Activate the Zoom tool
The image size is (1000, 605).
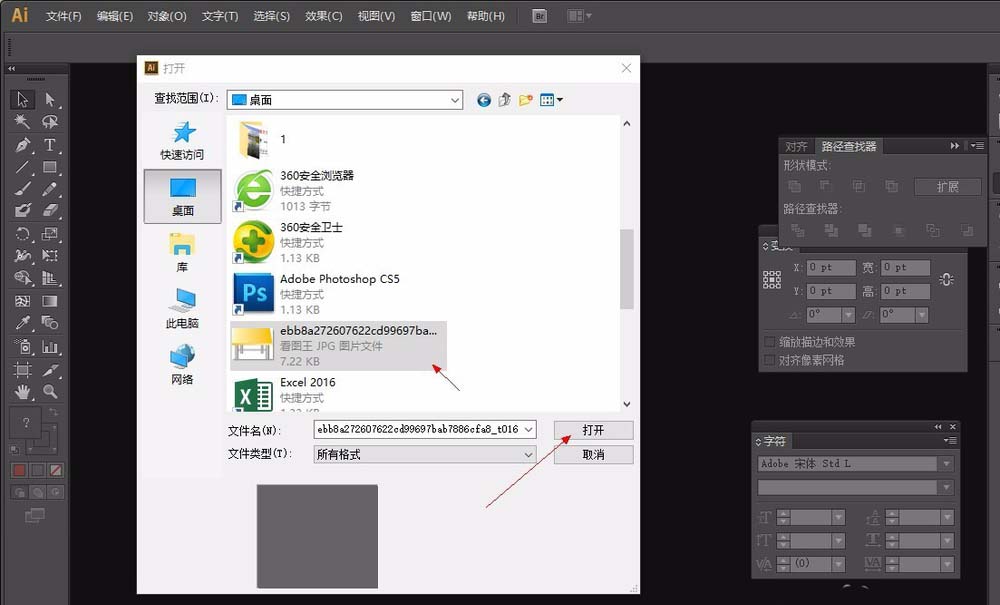[x=50, y=391]
